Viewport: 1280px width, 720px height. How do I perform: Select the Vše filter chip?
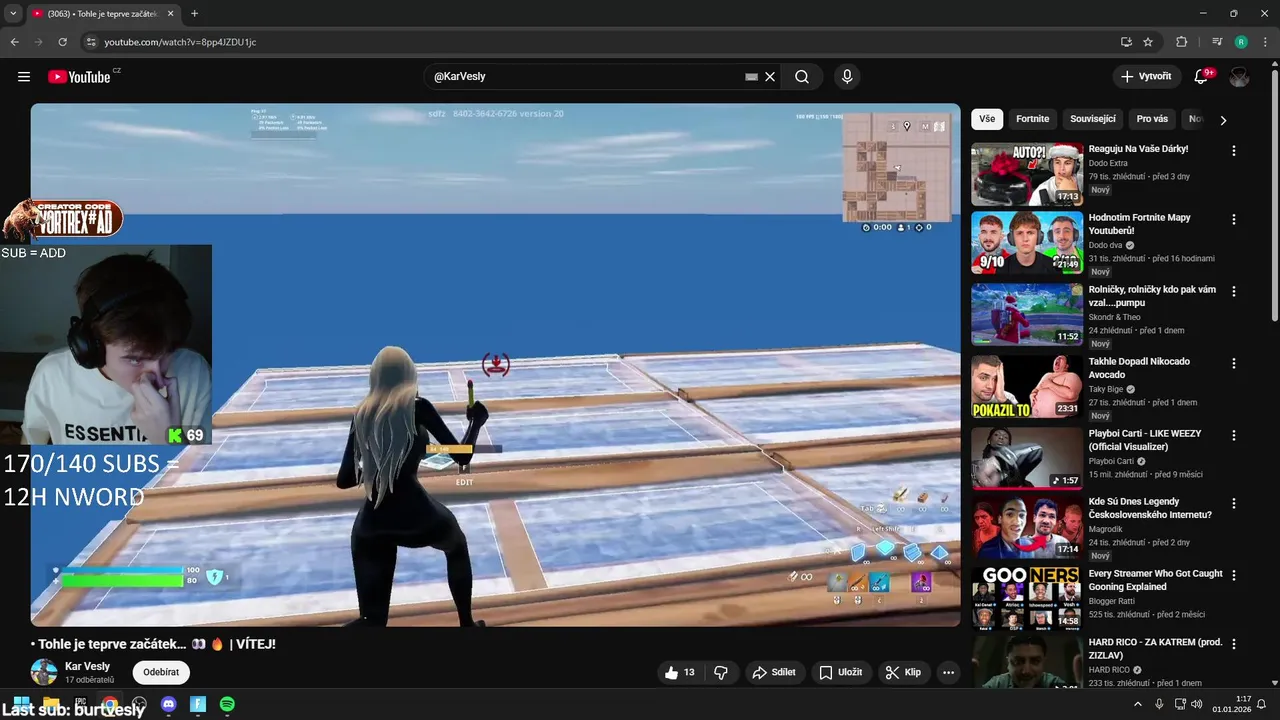987,119
